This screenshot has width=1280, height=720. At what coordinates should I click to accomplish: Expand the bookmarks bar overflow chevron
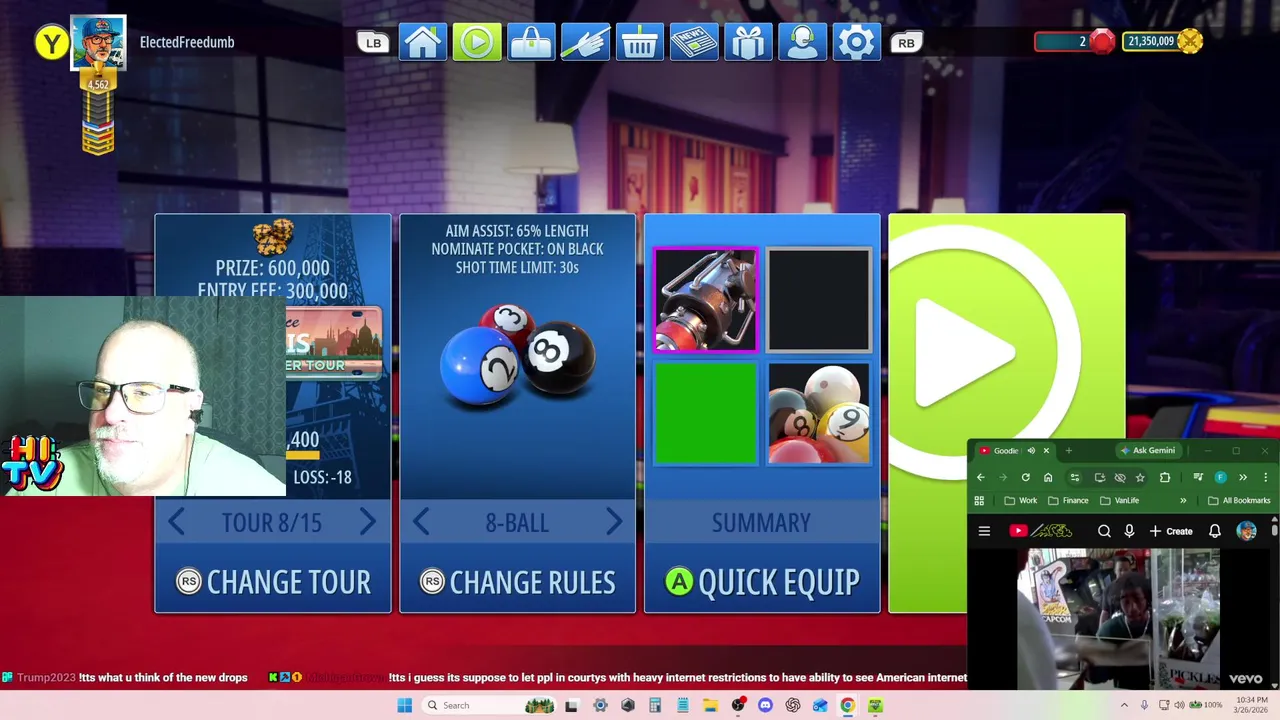1183,500
